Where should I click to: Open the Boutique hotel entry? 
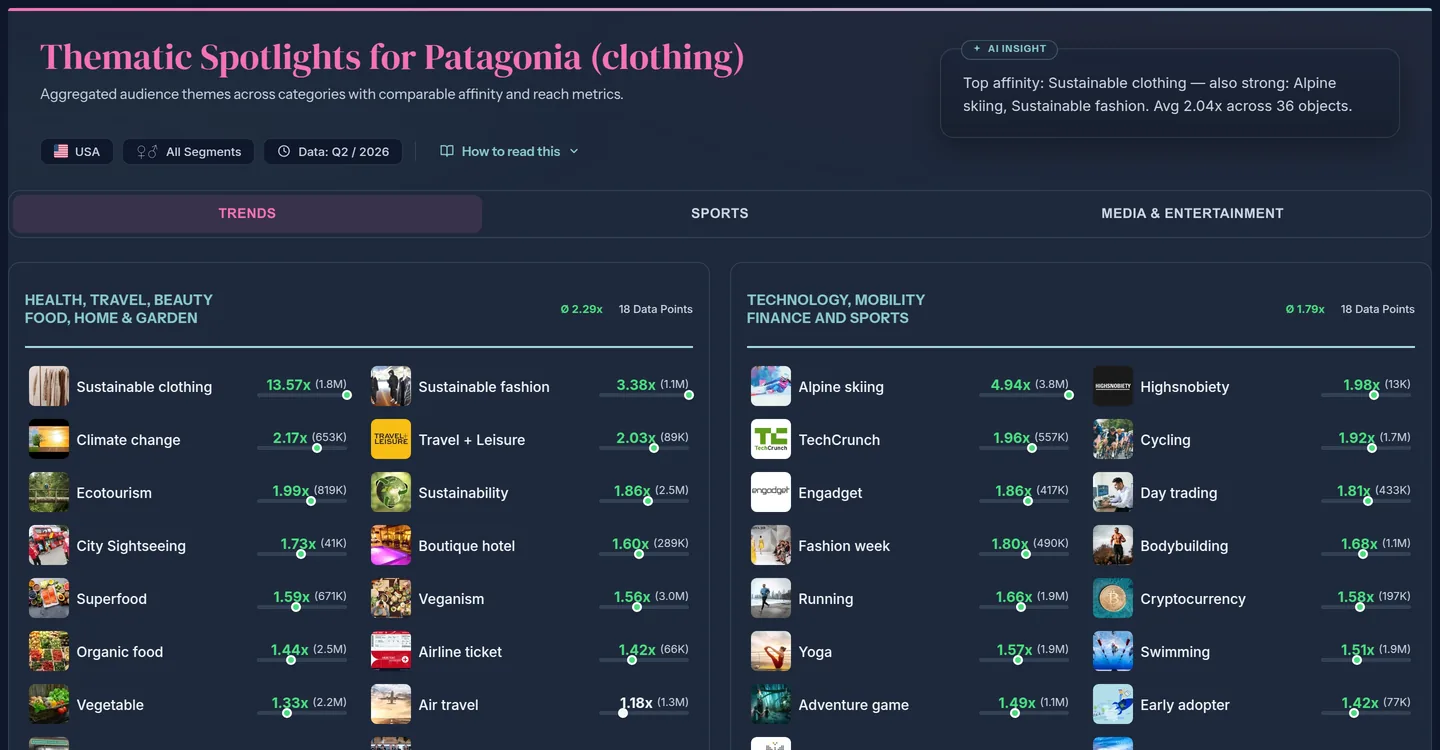click(x=532, y=545)
